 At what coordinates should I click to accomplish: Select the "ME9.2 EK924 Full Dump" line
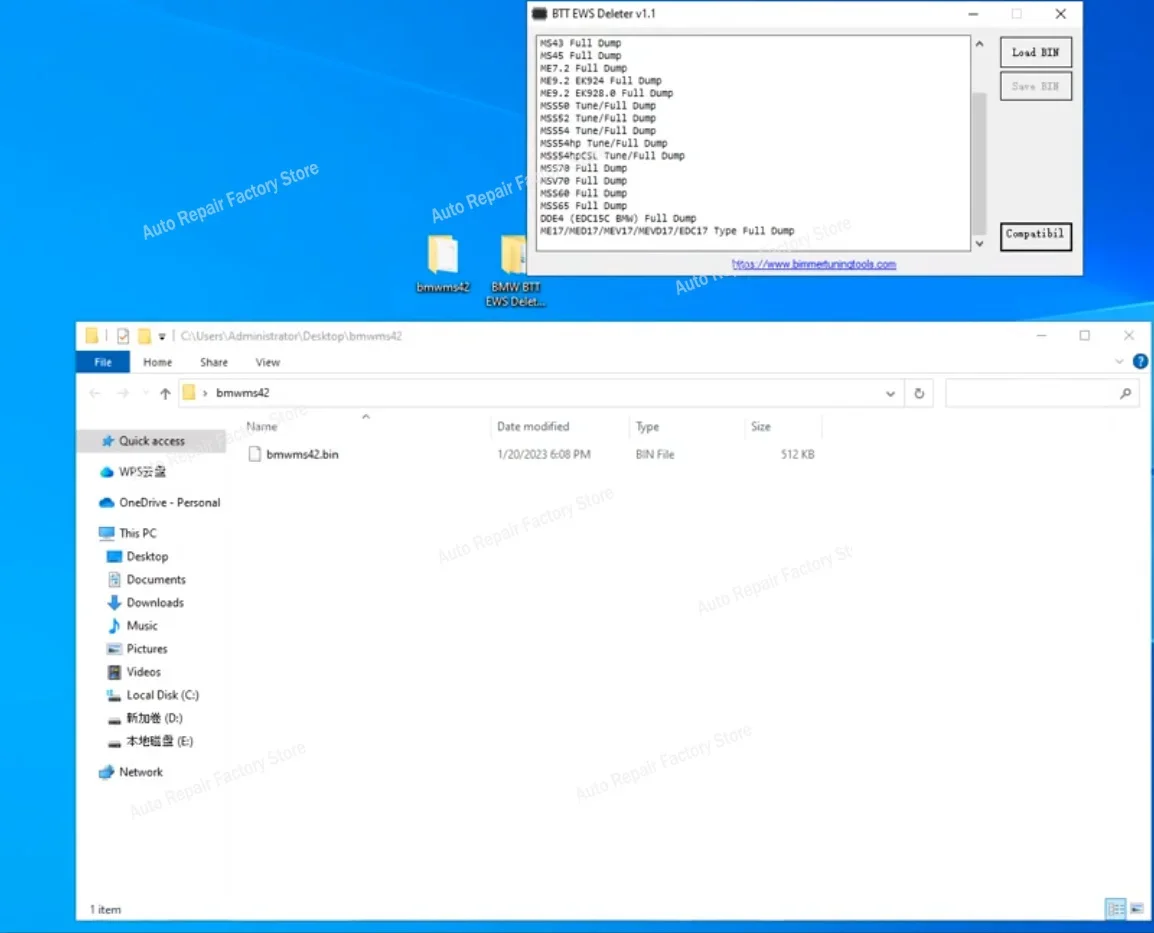click(x=601, y=80)
